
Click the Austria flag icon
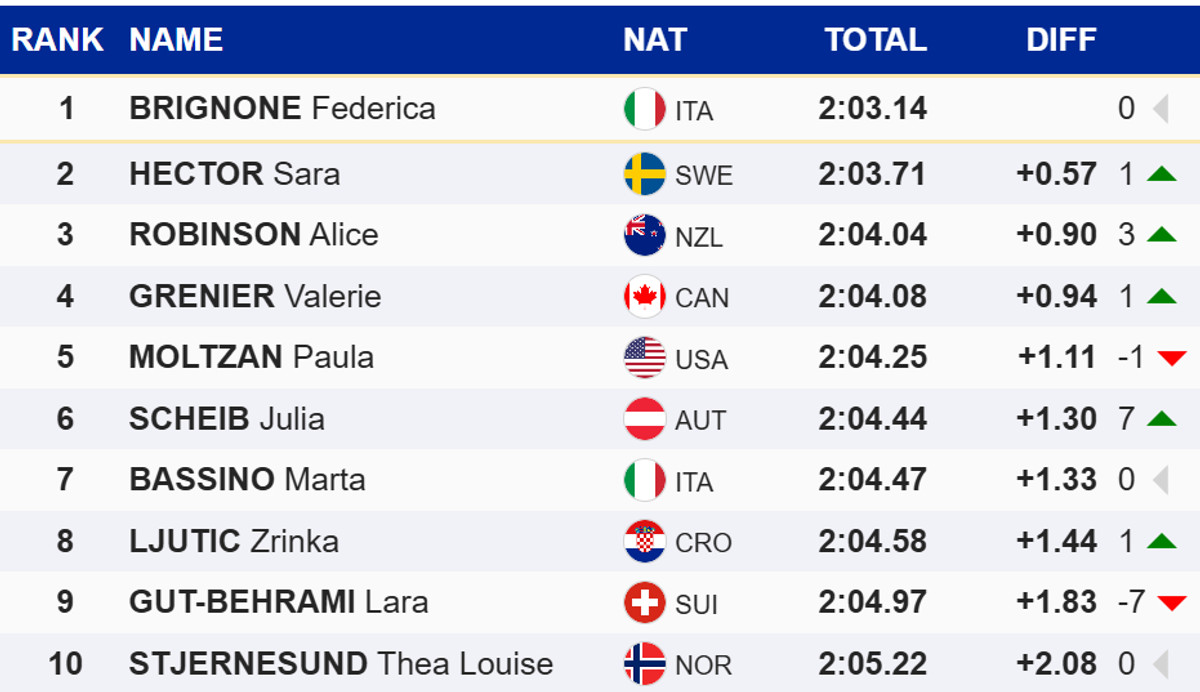[x=644, y=419]
